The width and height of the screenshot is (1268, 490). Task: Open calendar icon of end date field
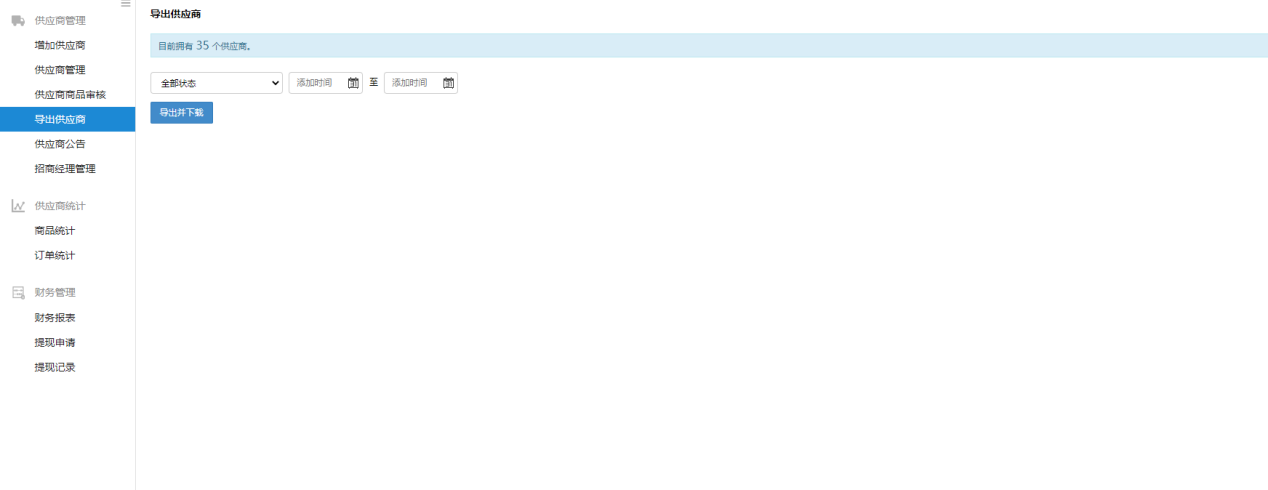coord(448,83)
